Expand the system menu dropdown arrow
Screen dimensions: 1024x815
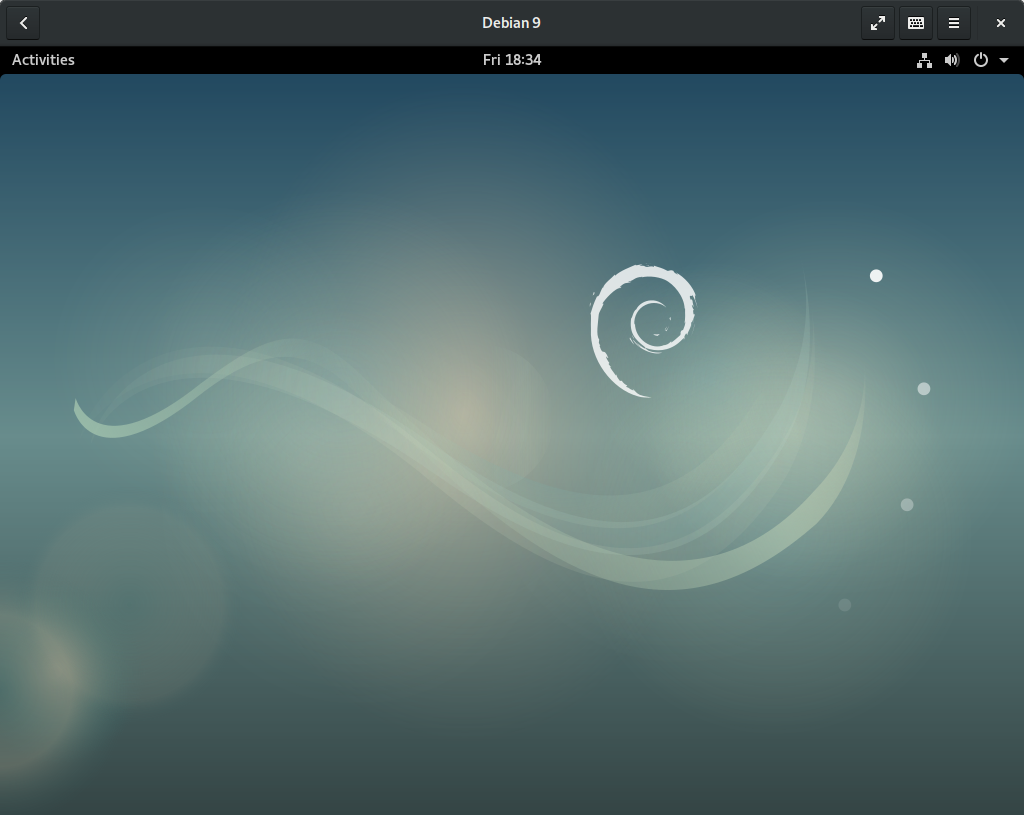coord(1004,60)
